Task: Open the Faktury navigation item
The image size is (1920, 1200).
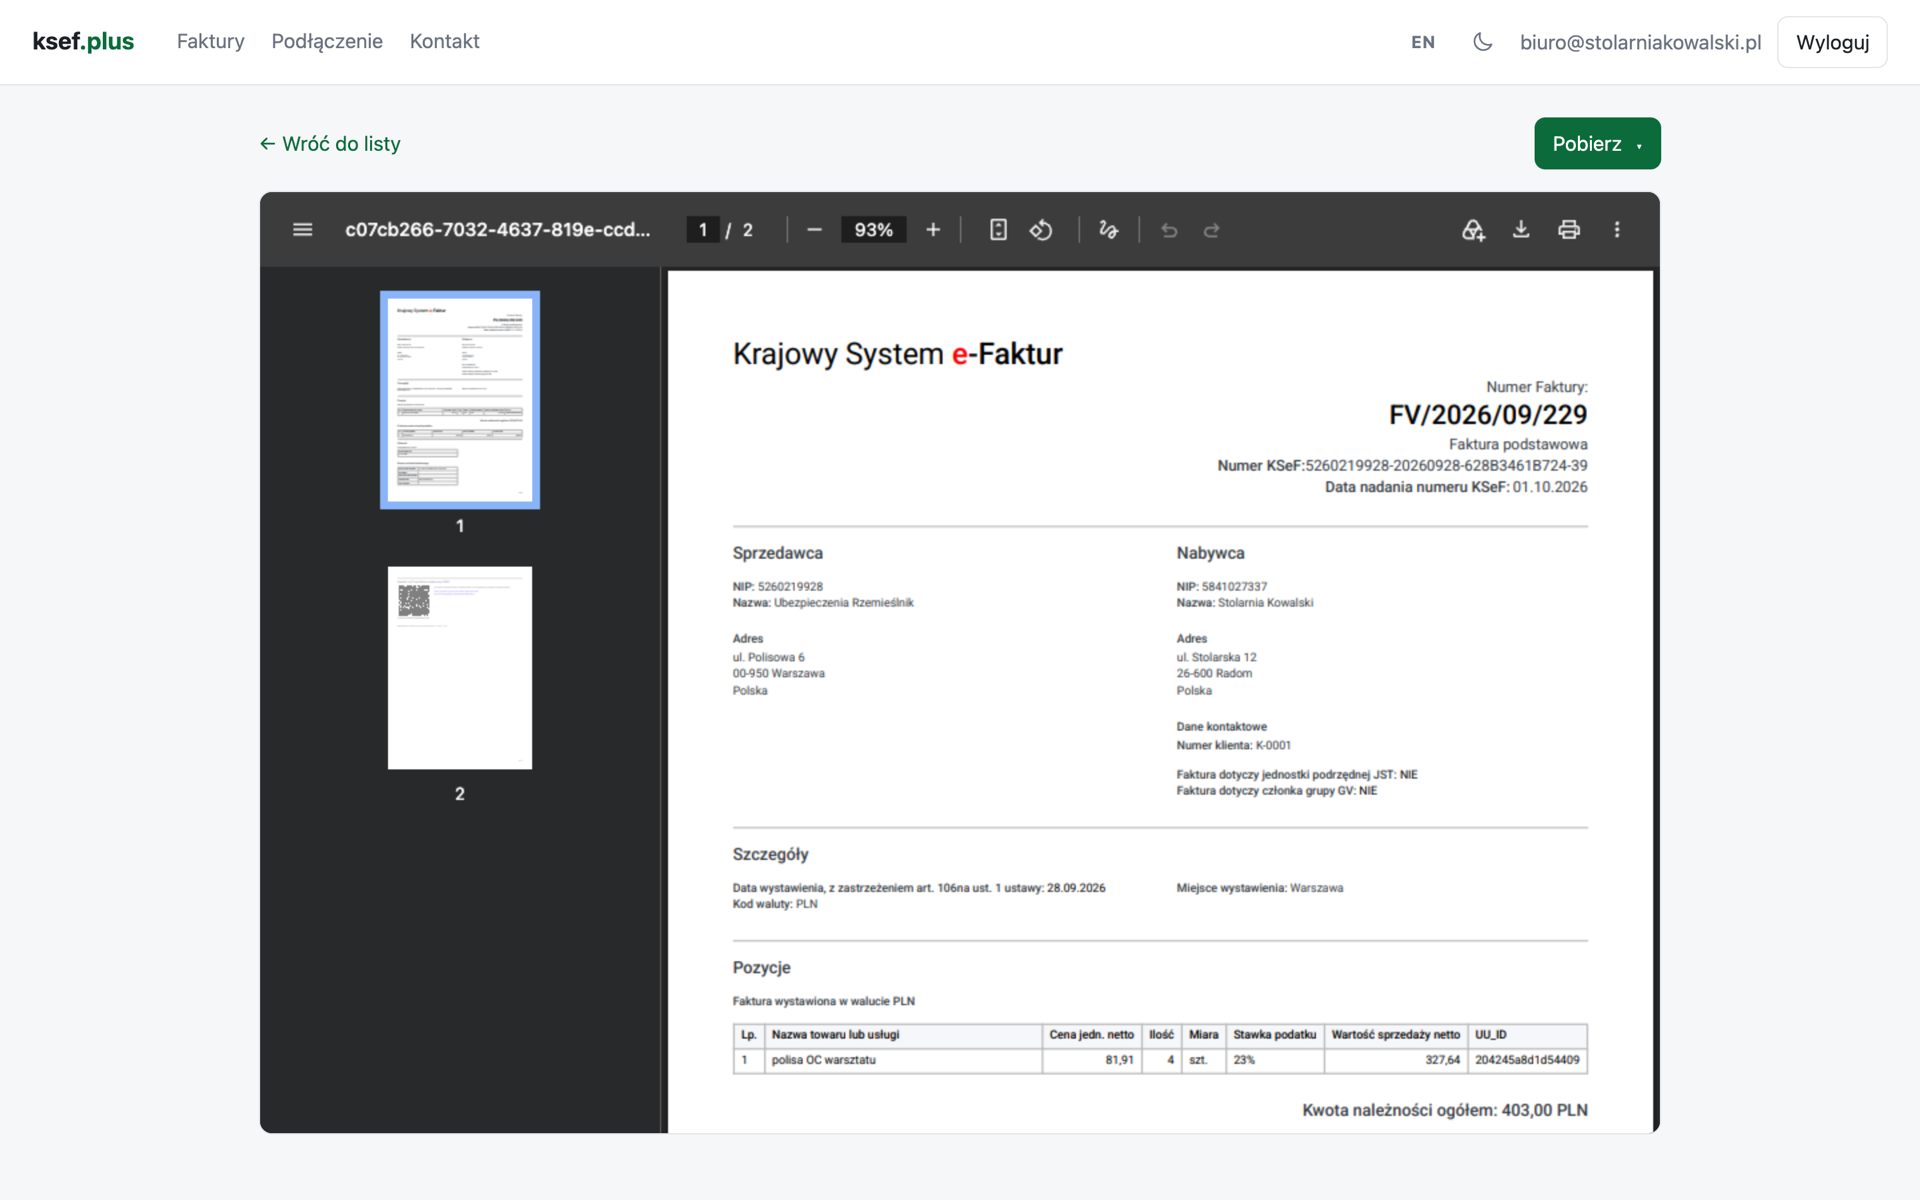Action: [x=211, y=41]
